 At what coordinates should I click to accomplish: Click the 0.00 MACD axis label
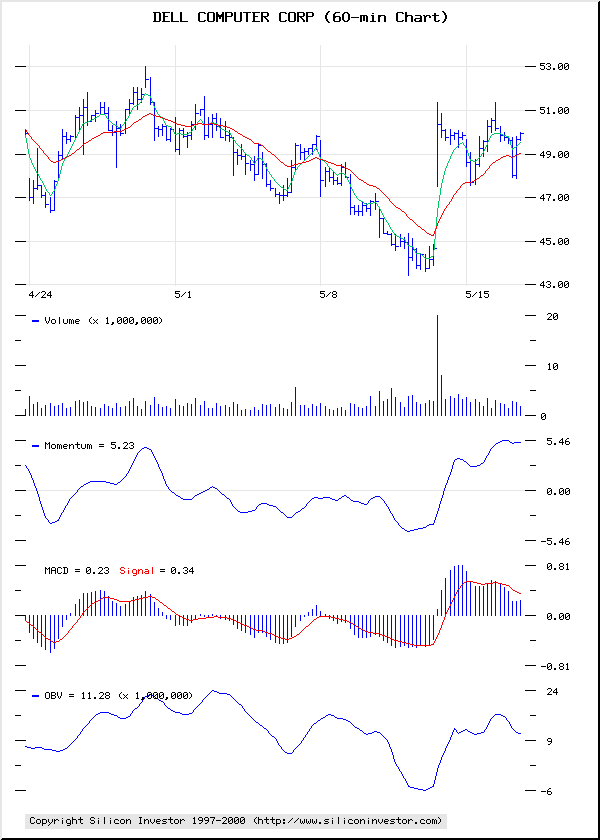pos(557,616)
